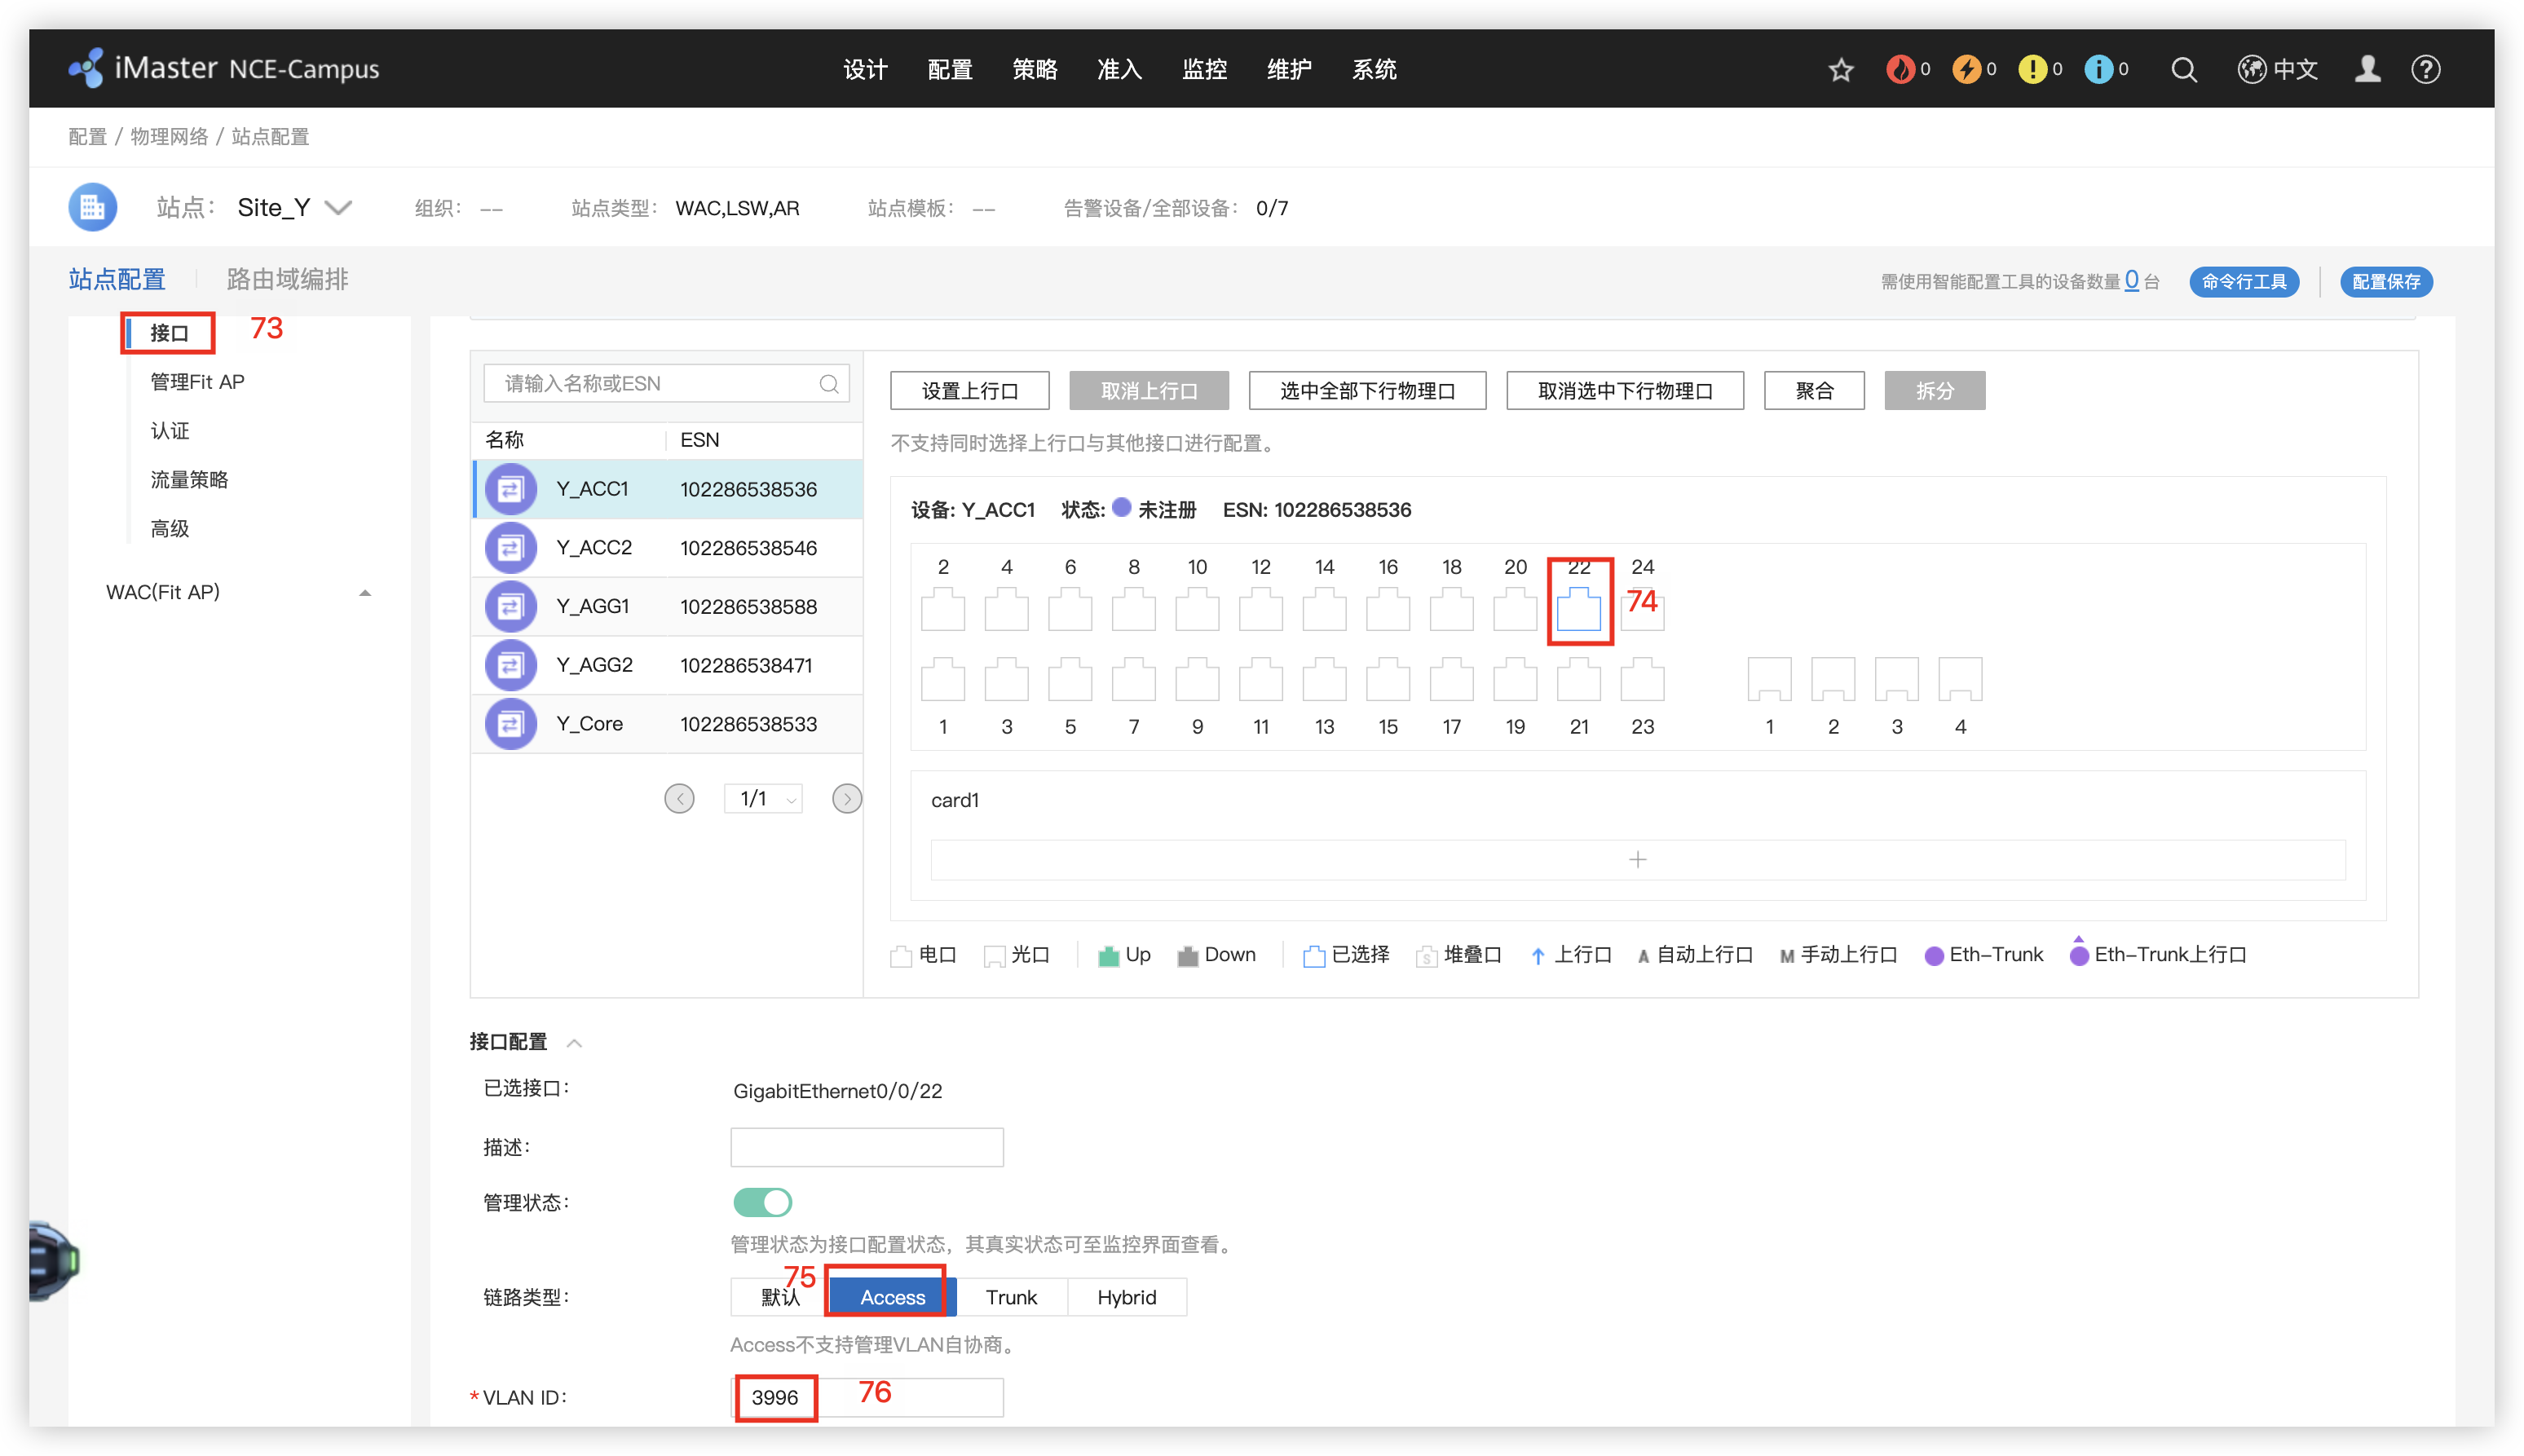The image size is (2524, 1456).
Task: Click the 设置上行口 button
Action: 969,391
